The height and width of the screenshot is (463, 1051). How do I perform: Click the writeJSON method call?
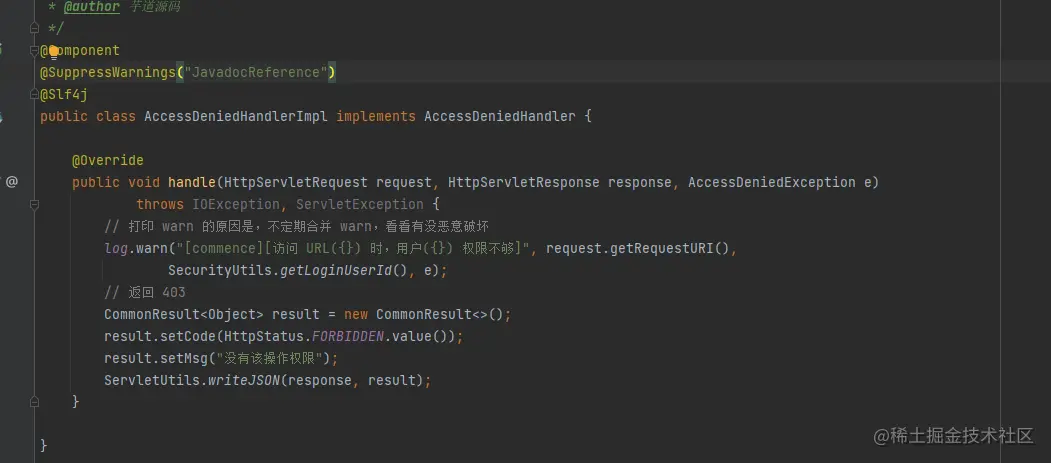click(x=243, y=381)
